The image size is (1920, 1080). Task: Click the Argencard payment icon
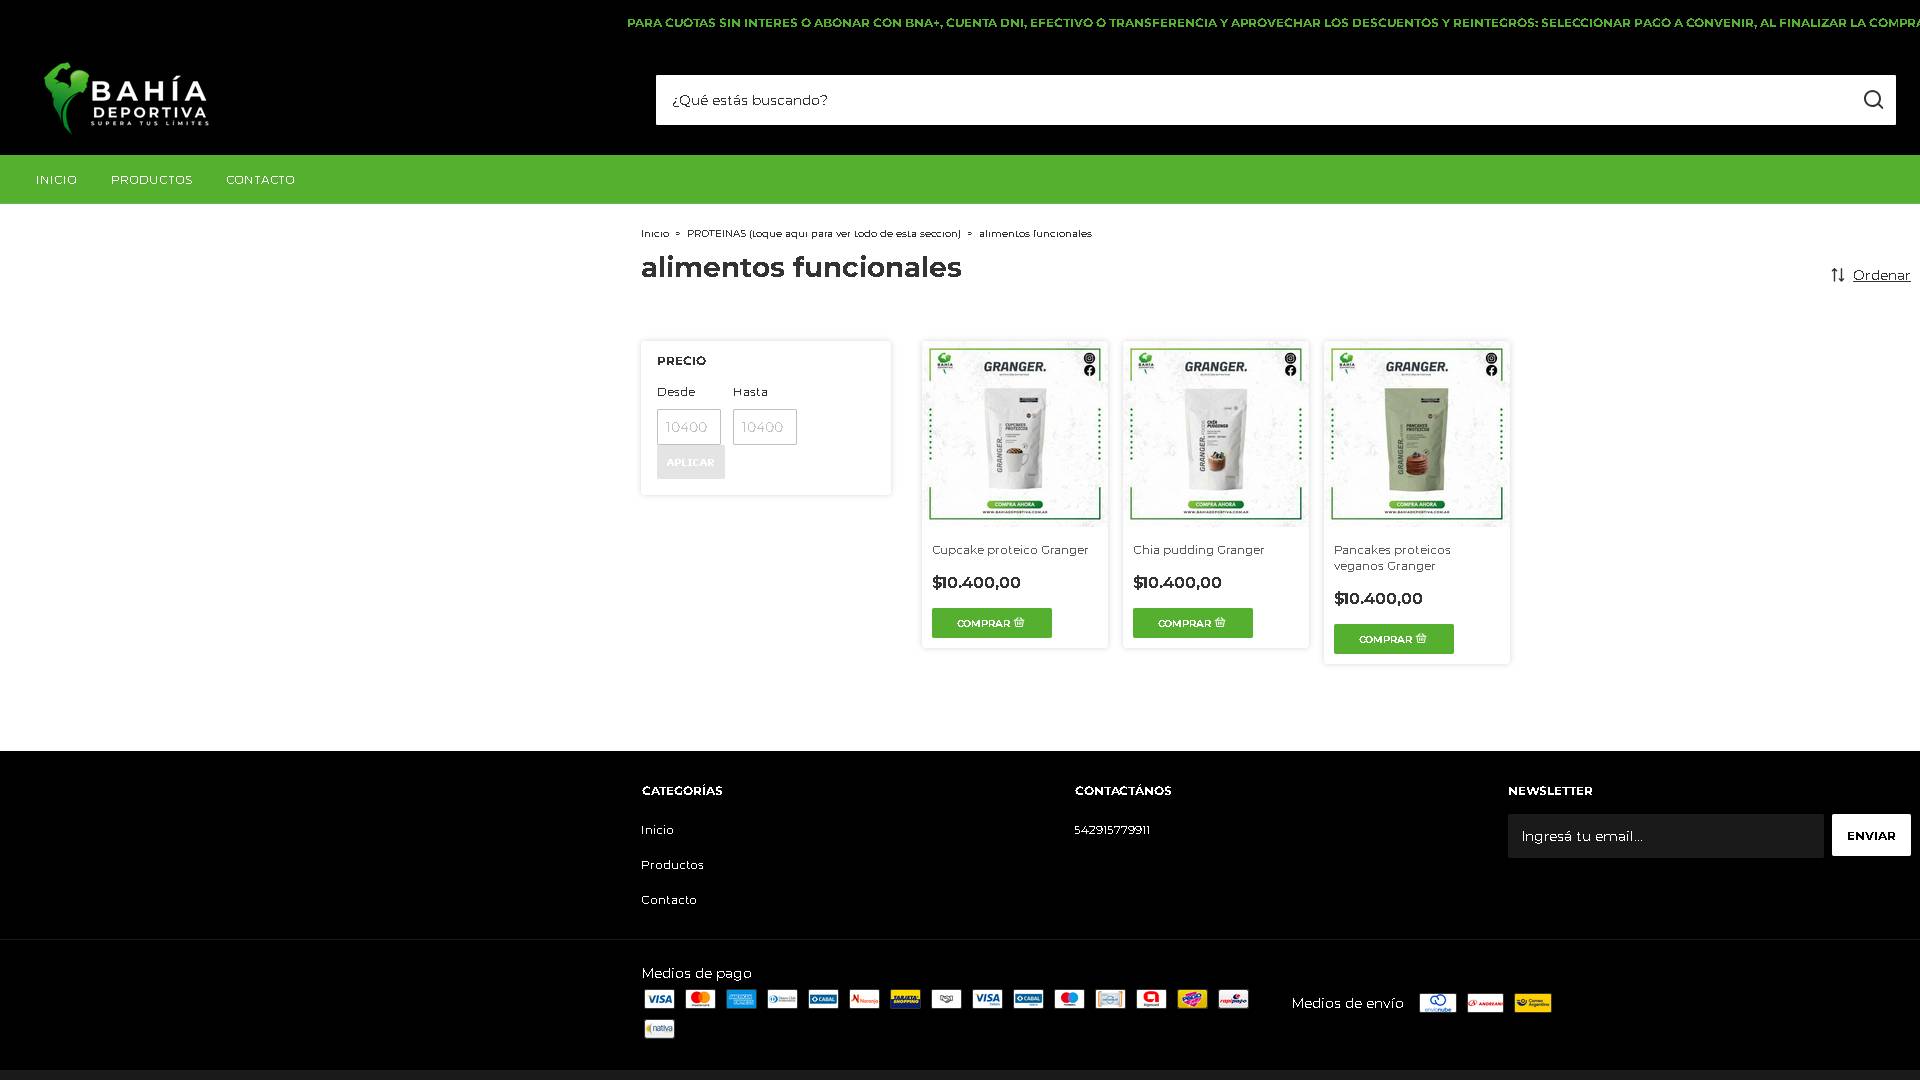tap(1151, 999)
